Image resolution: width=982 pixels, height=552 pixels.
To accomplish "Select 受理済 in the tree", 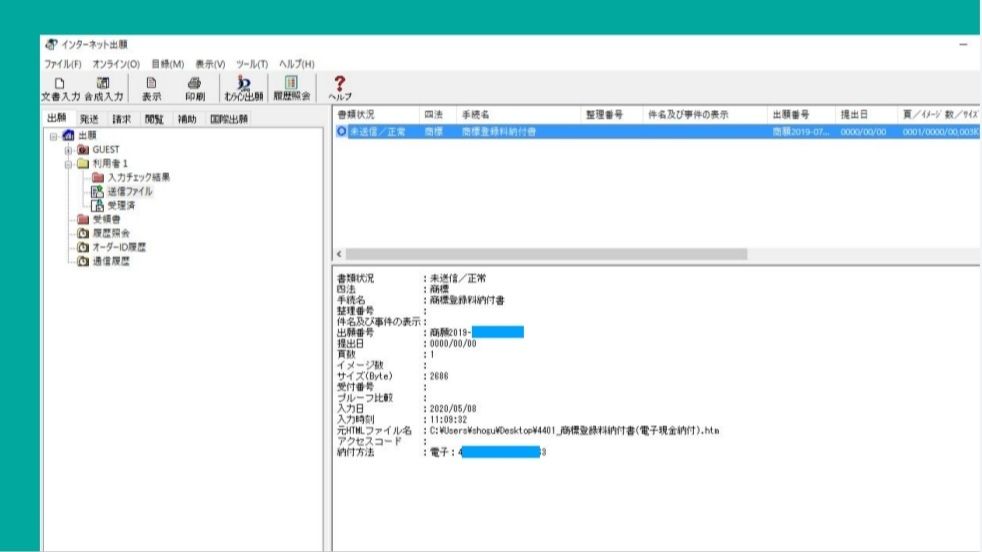I will click(121, 205).
